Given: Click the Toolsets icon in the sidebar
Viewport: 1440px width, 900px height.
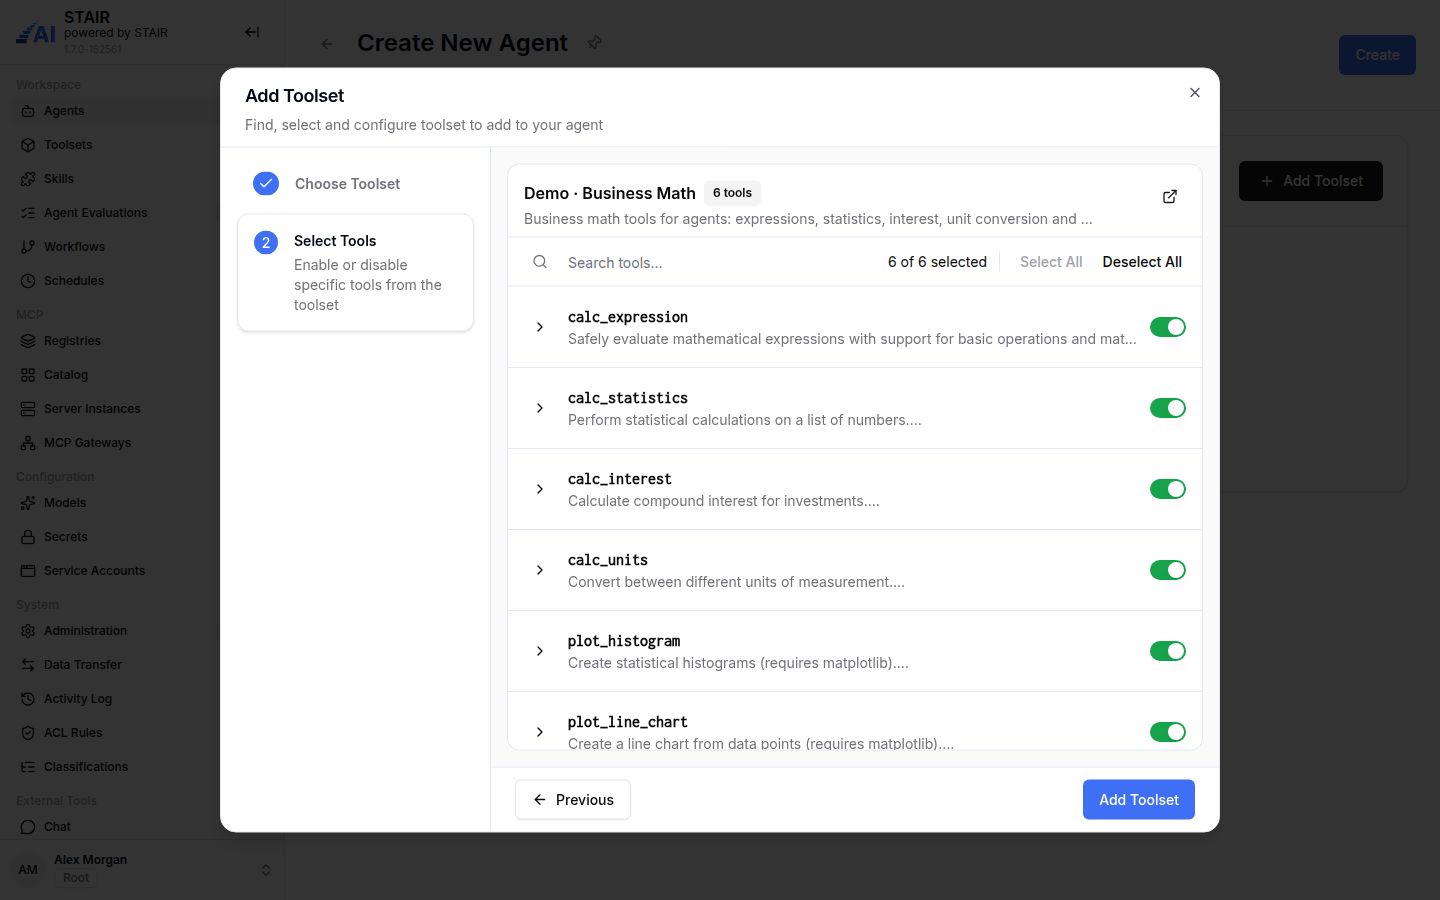Looking at the screenshot, I should [28, 145].
